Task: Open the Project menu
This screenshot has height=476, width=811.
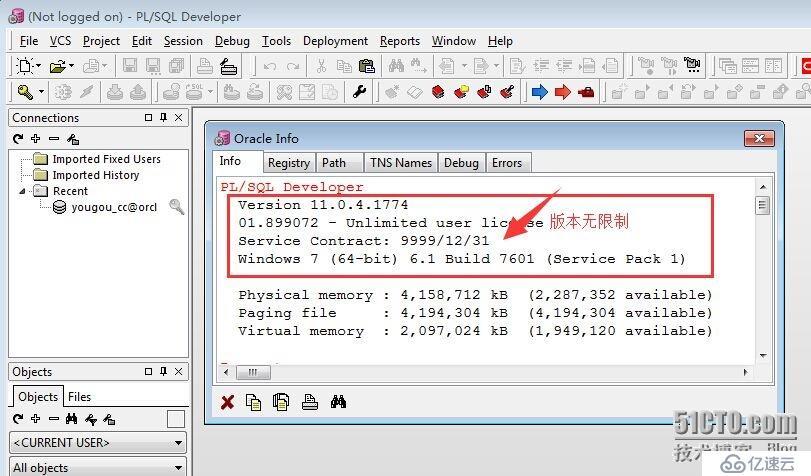Action: [x=101, y=41]
